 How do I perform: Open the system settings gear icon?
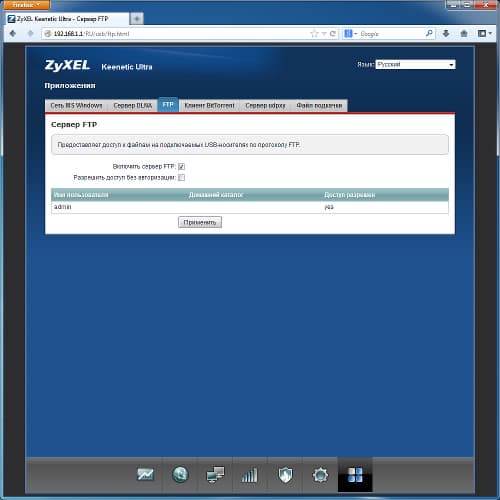(x=320, y=475)
